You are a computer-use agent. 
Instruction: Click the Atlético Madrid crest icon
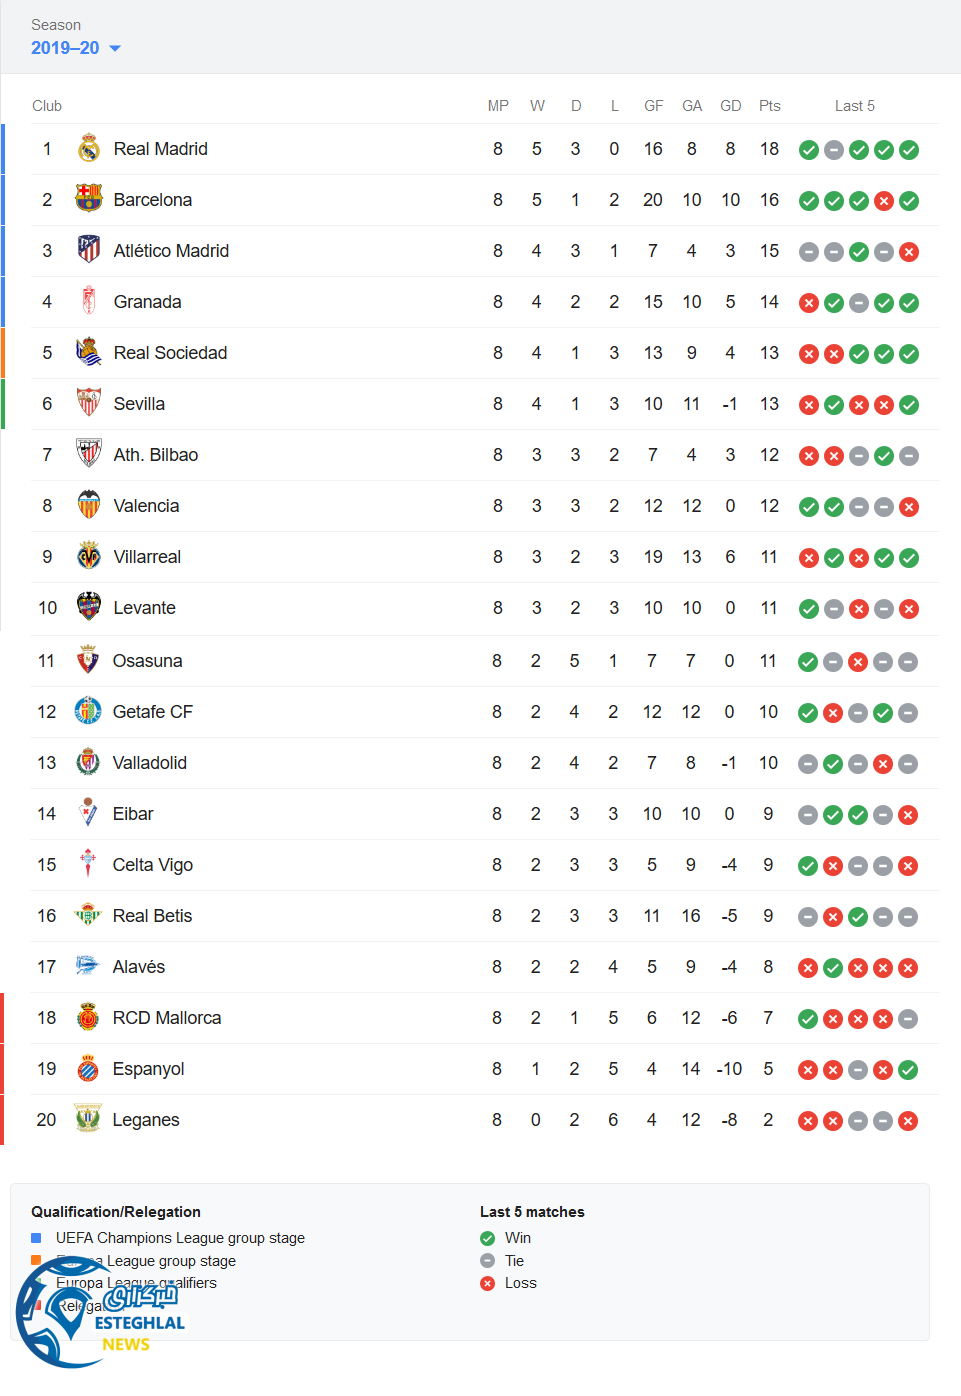pos(89,250)
